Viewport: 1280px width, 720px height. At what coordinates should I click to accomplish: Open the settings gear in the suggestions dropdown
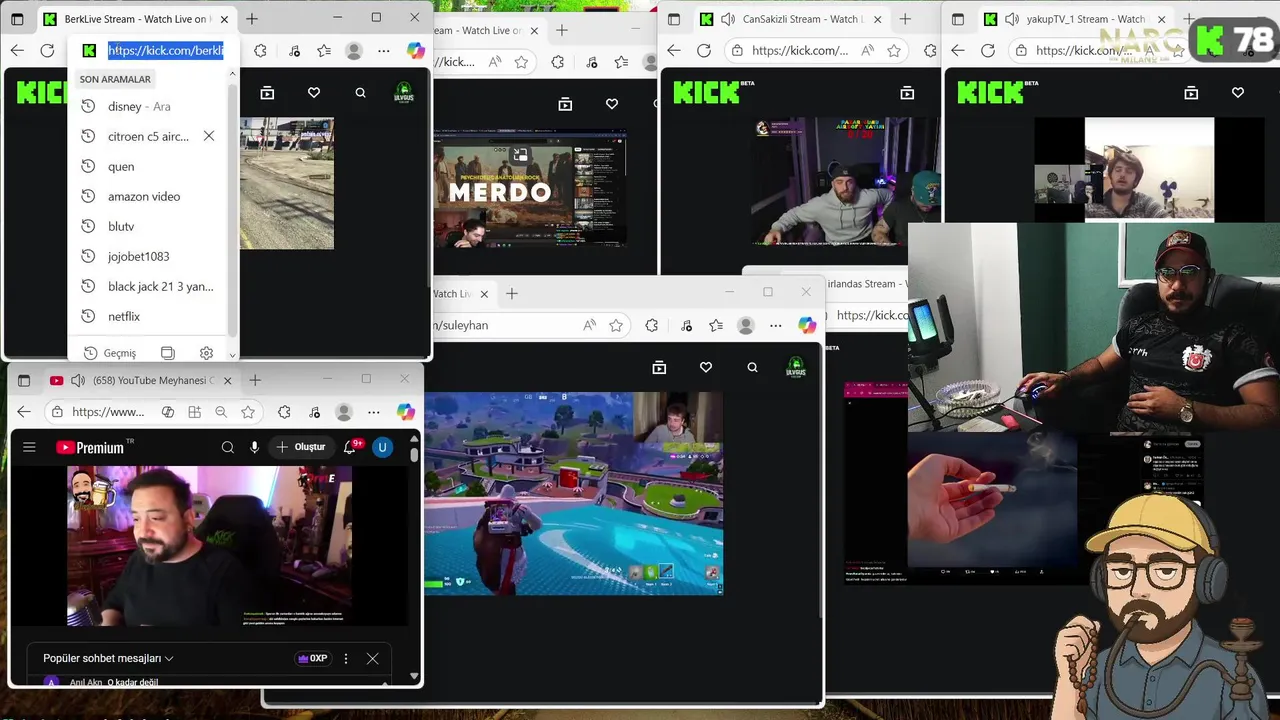point(206,353)
